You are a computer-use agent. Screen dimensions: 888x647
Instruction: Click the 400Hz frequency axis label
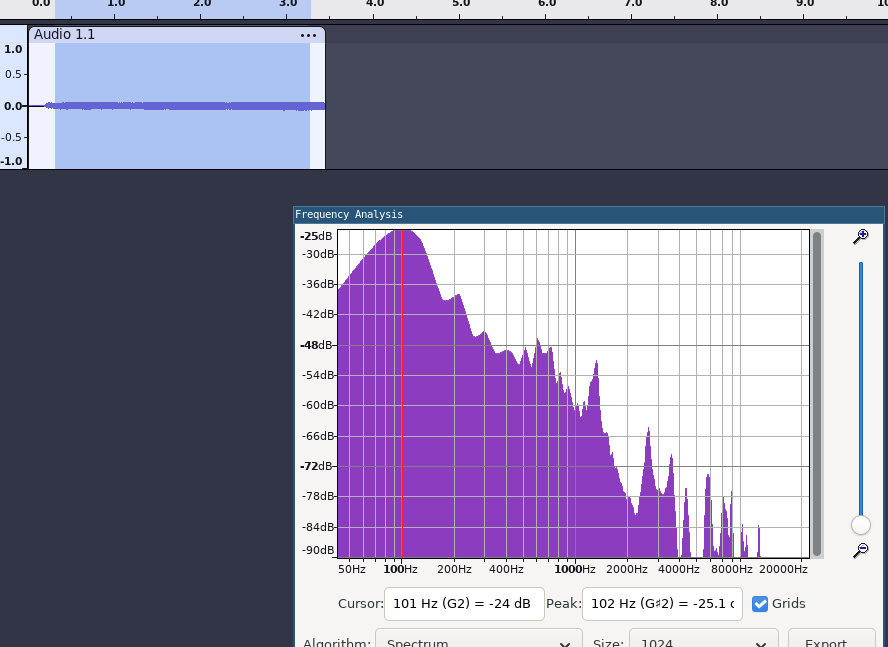(506, 569)
